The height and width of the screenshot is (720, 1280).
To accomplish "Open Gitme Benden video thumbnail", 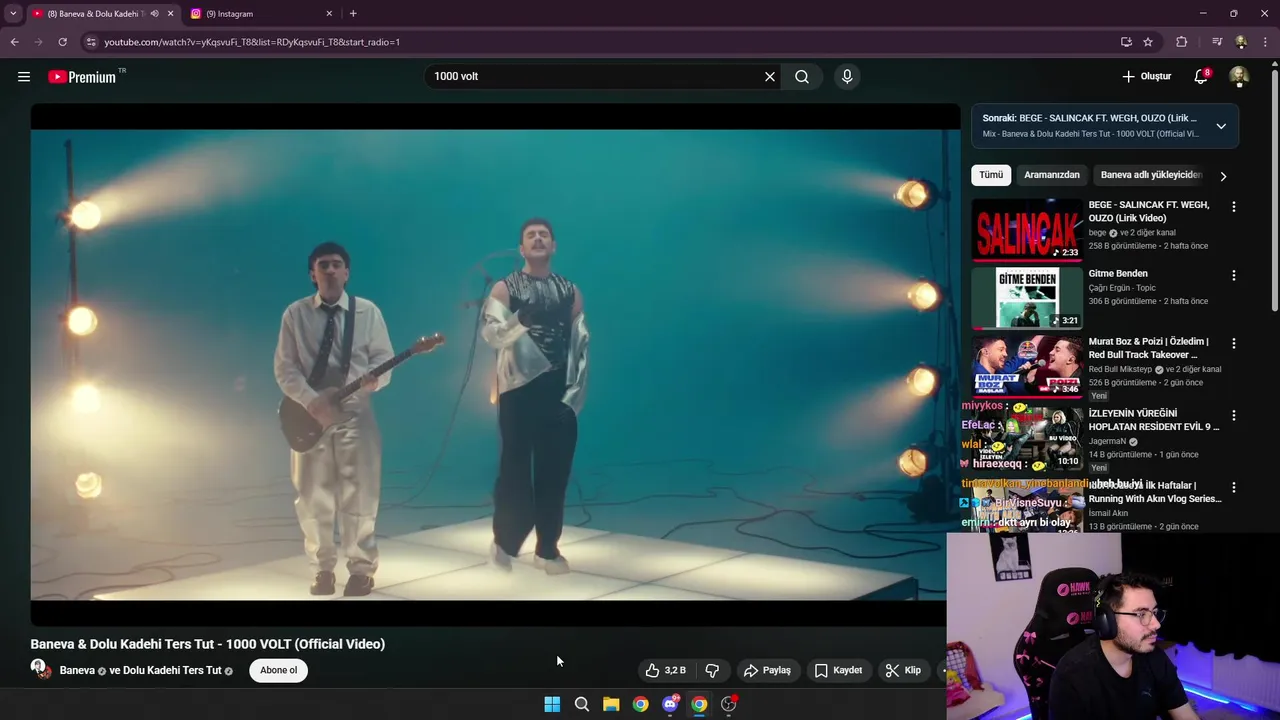I will [x=1027, y=297].
